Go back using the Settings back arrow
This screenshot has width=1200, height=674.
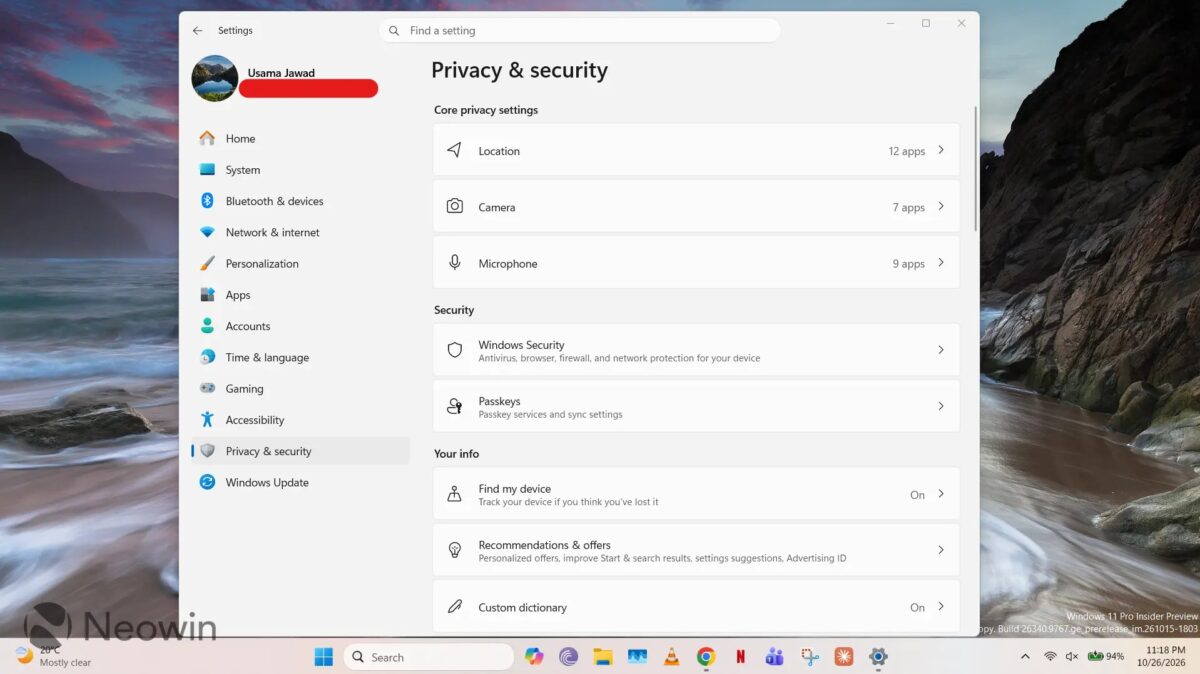point(197,31)
